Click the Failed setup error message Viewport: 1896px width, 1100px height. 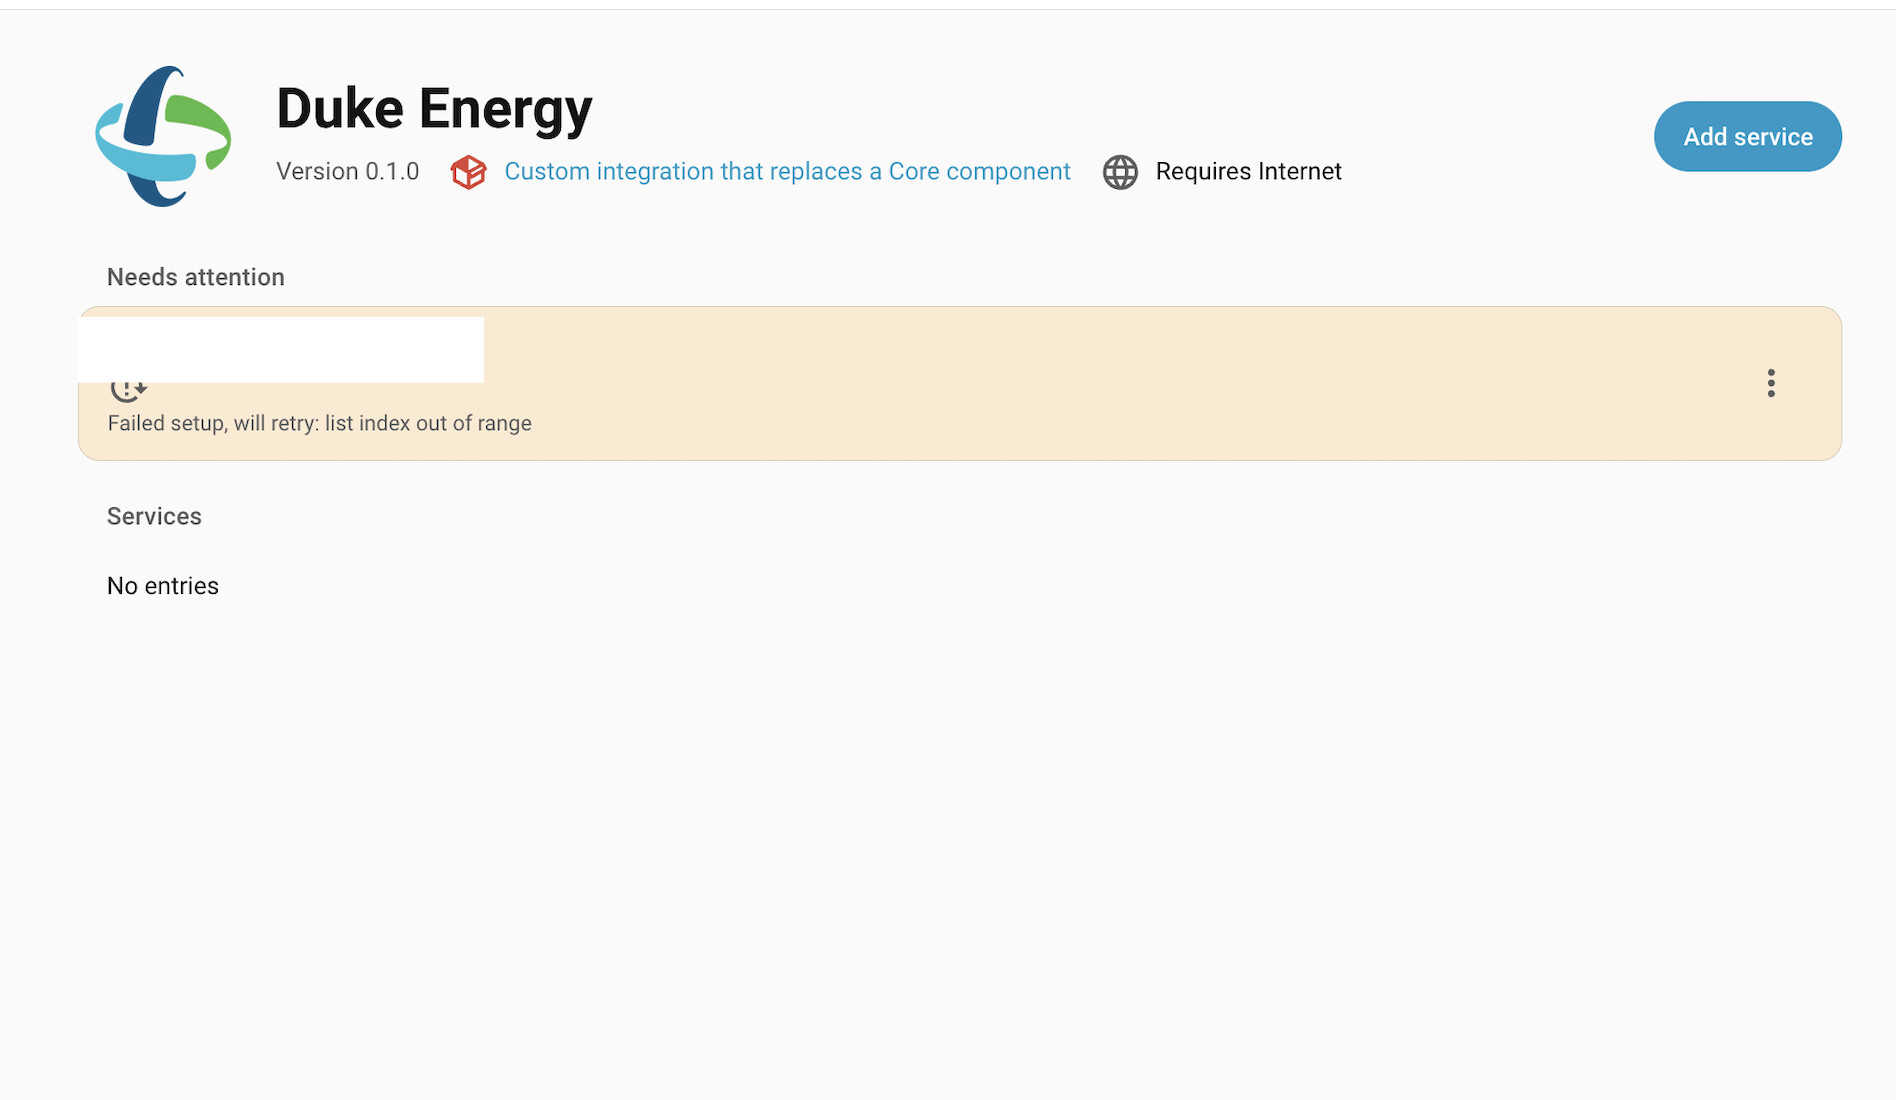(319, 423)
